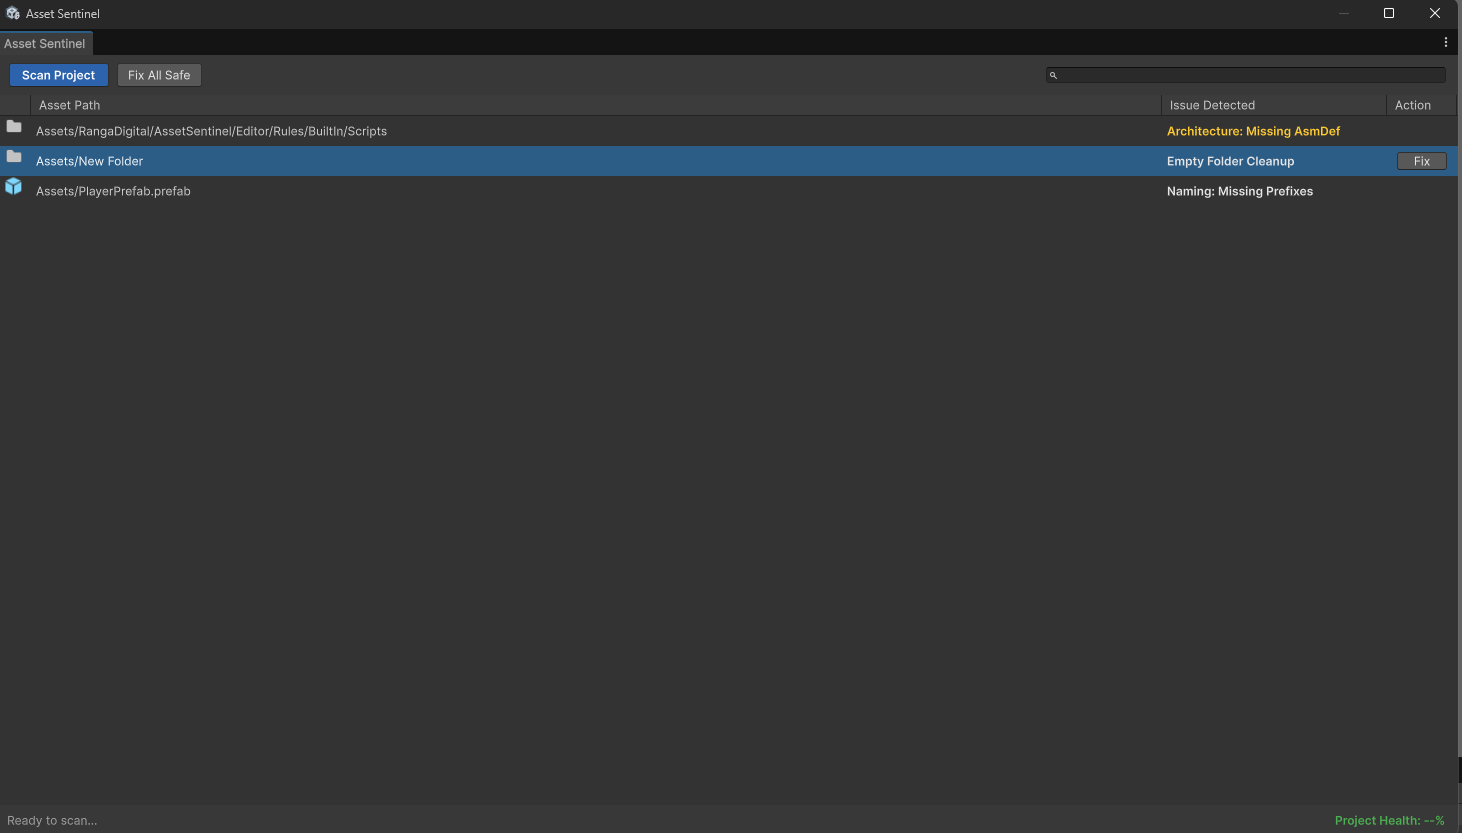This screenshot has height=833, width=1462.
Task: Click the Project Health indicator in status bar
Action: pyautogui.click(x=1389, y=820)
